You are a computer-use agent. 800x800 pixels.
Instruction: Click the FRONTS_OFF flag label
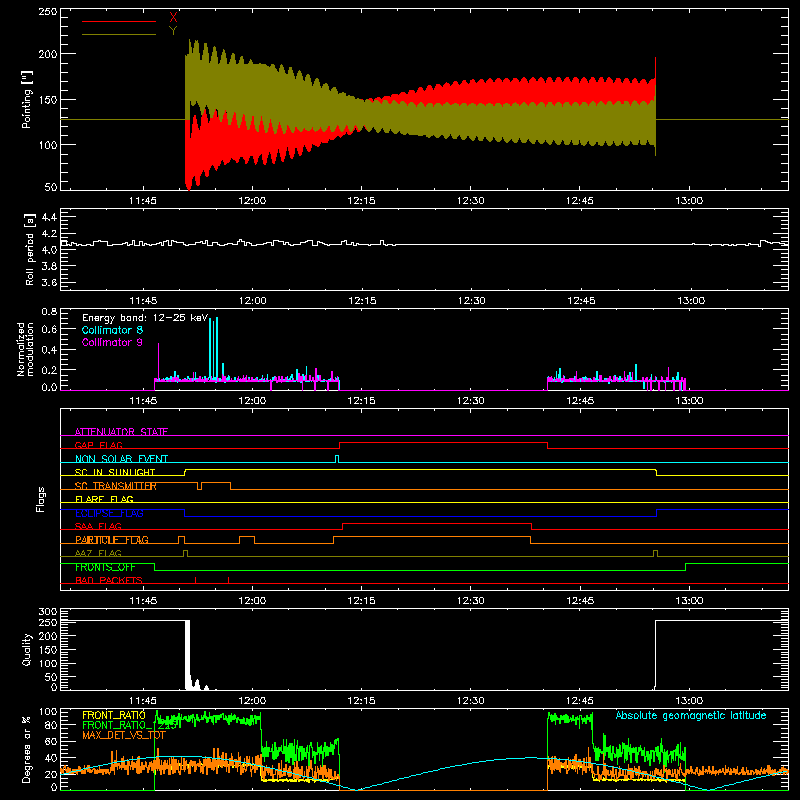coord(105,567)
